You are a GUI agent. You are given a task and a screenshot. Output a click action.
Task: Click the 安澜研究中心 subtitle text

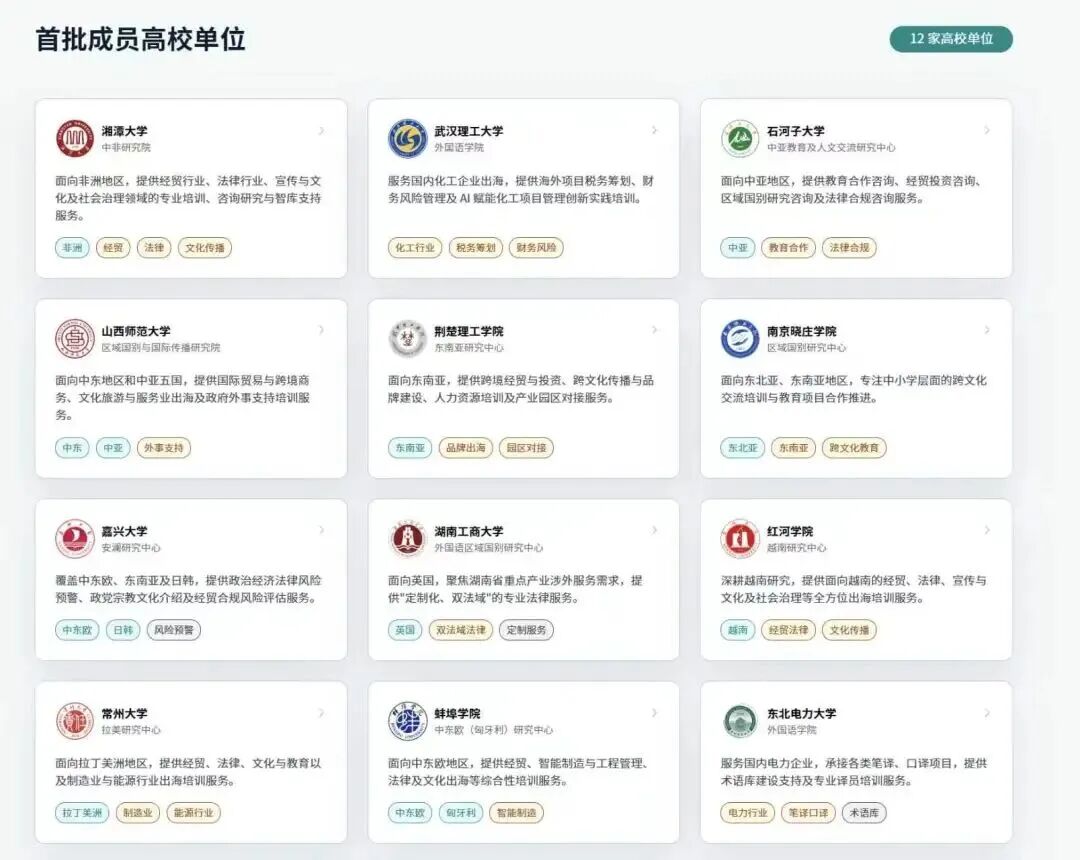[x=131, y=548]
